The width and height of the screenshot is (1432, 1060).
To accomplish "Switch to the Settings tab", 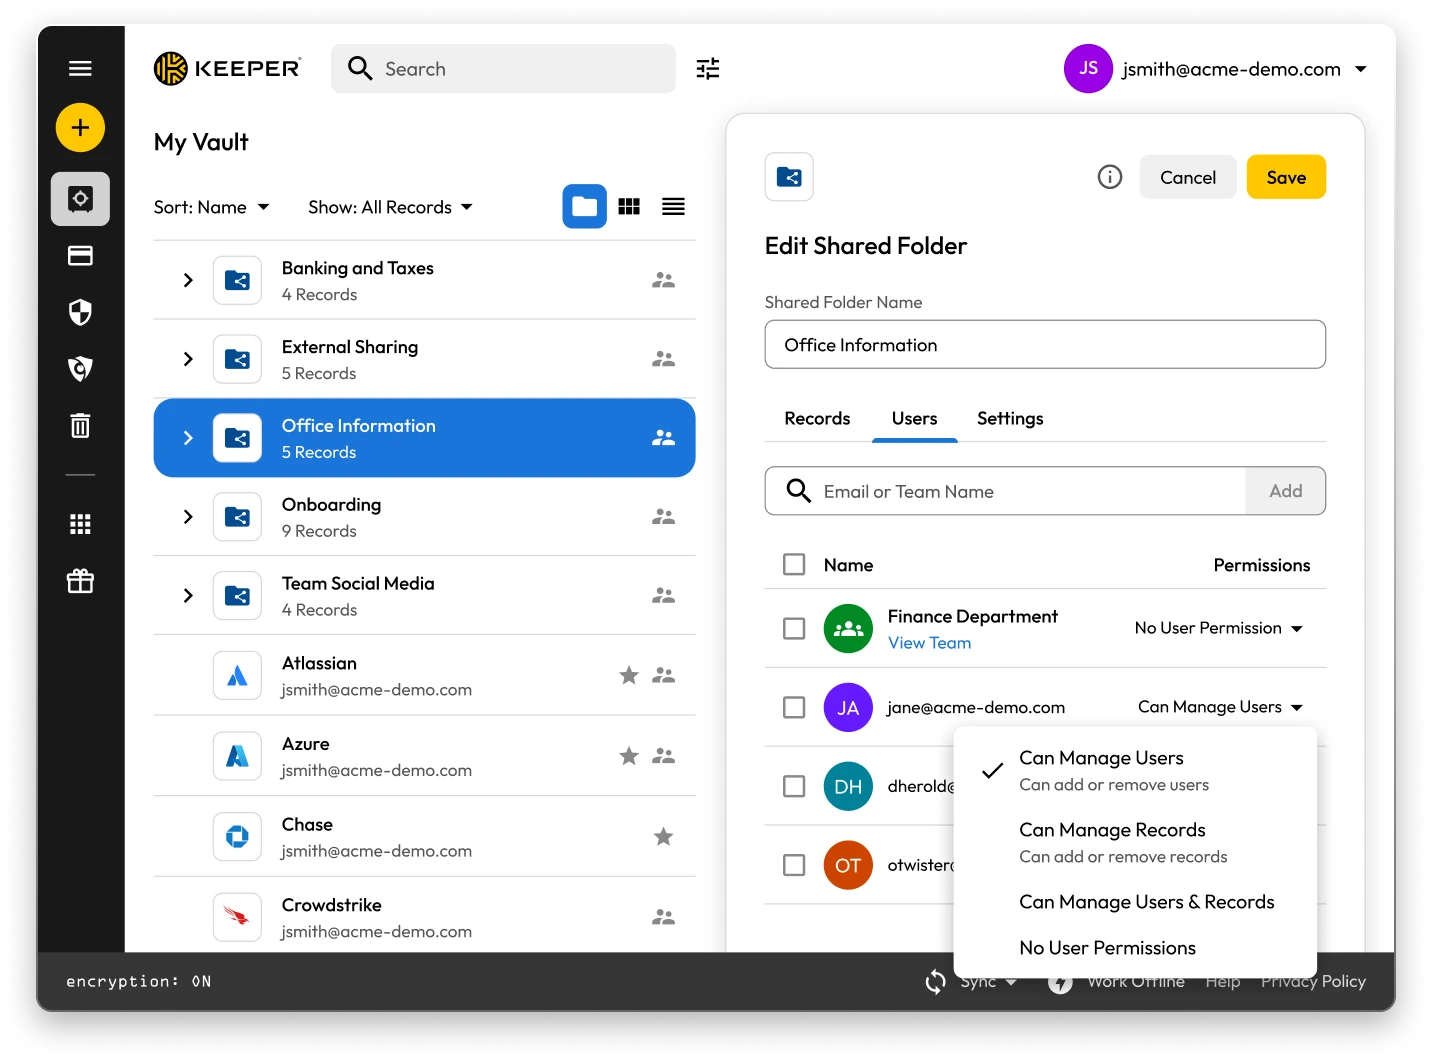I will click(x=1010, y=418).
